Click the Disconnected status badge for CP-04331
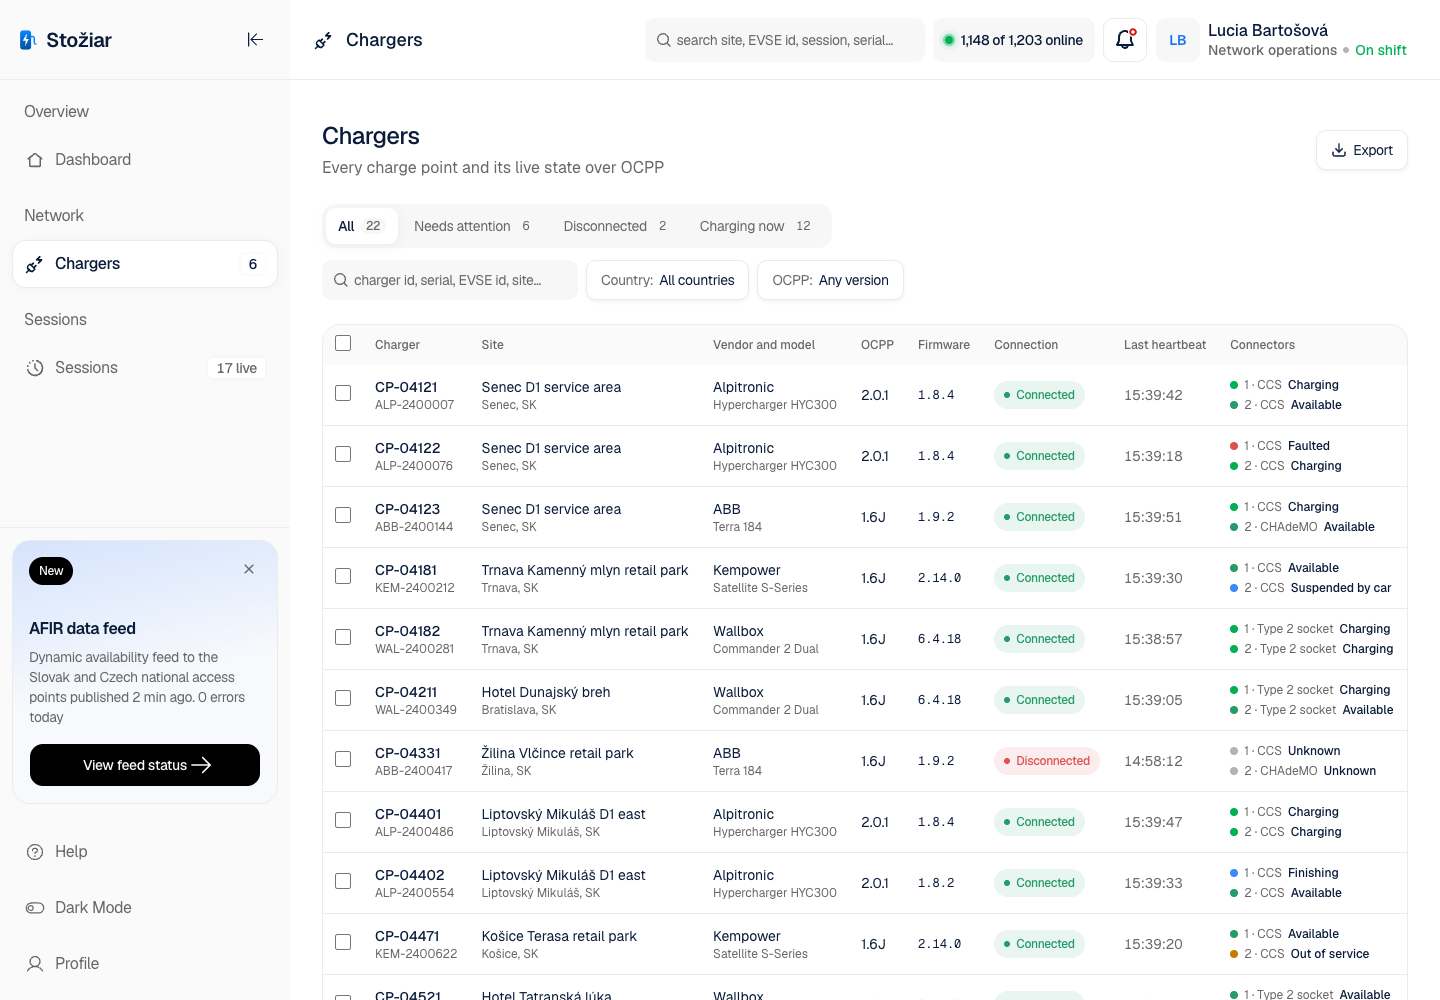 tap(1046, 761)
